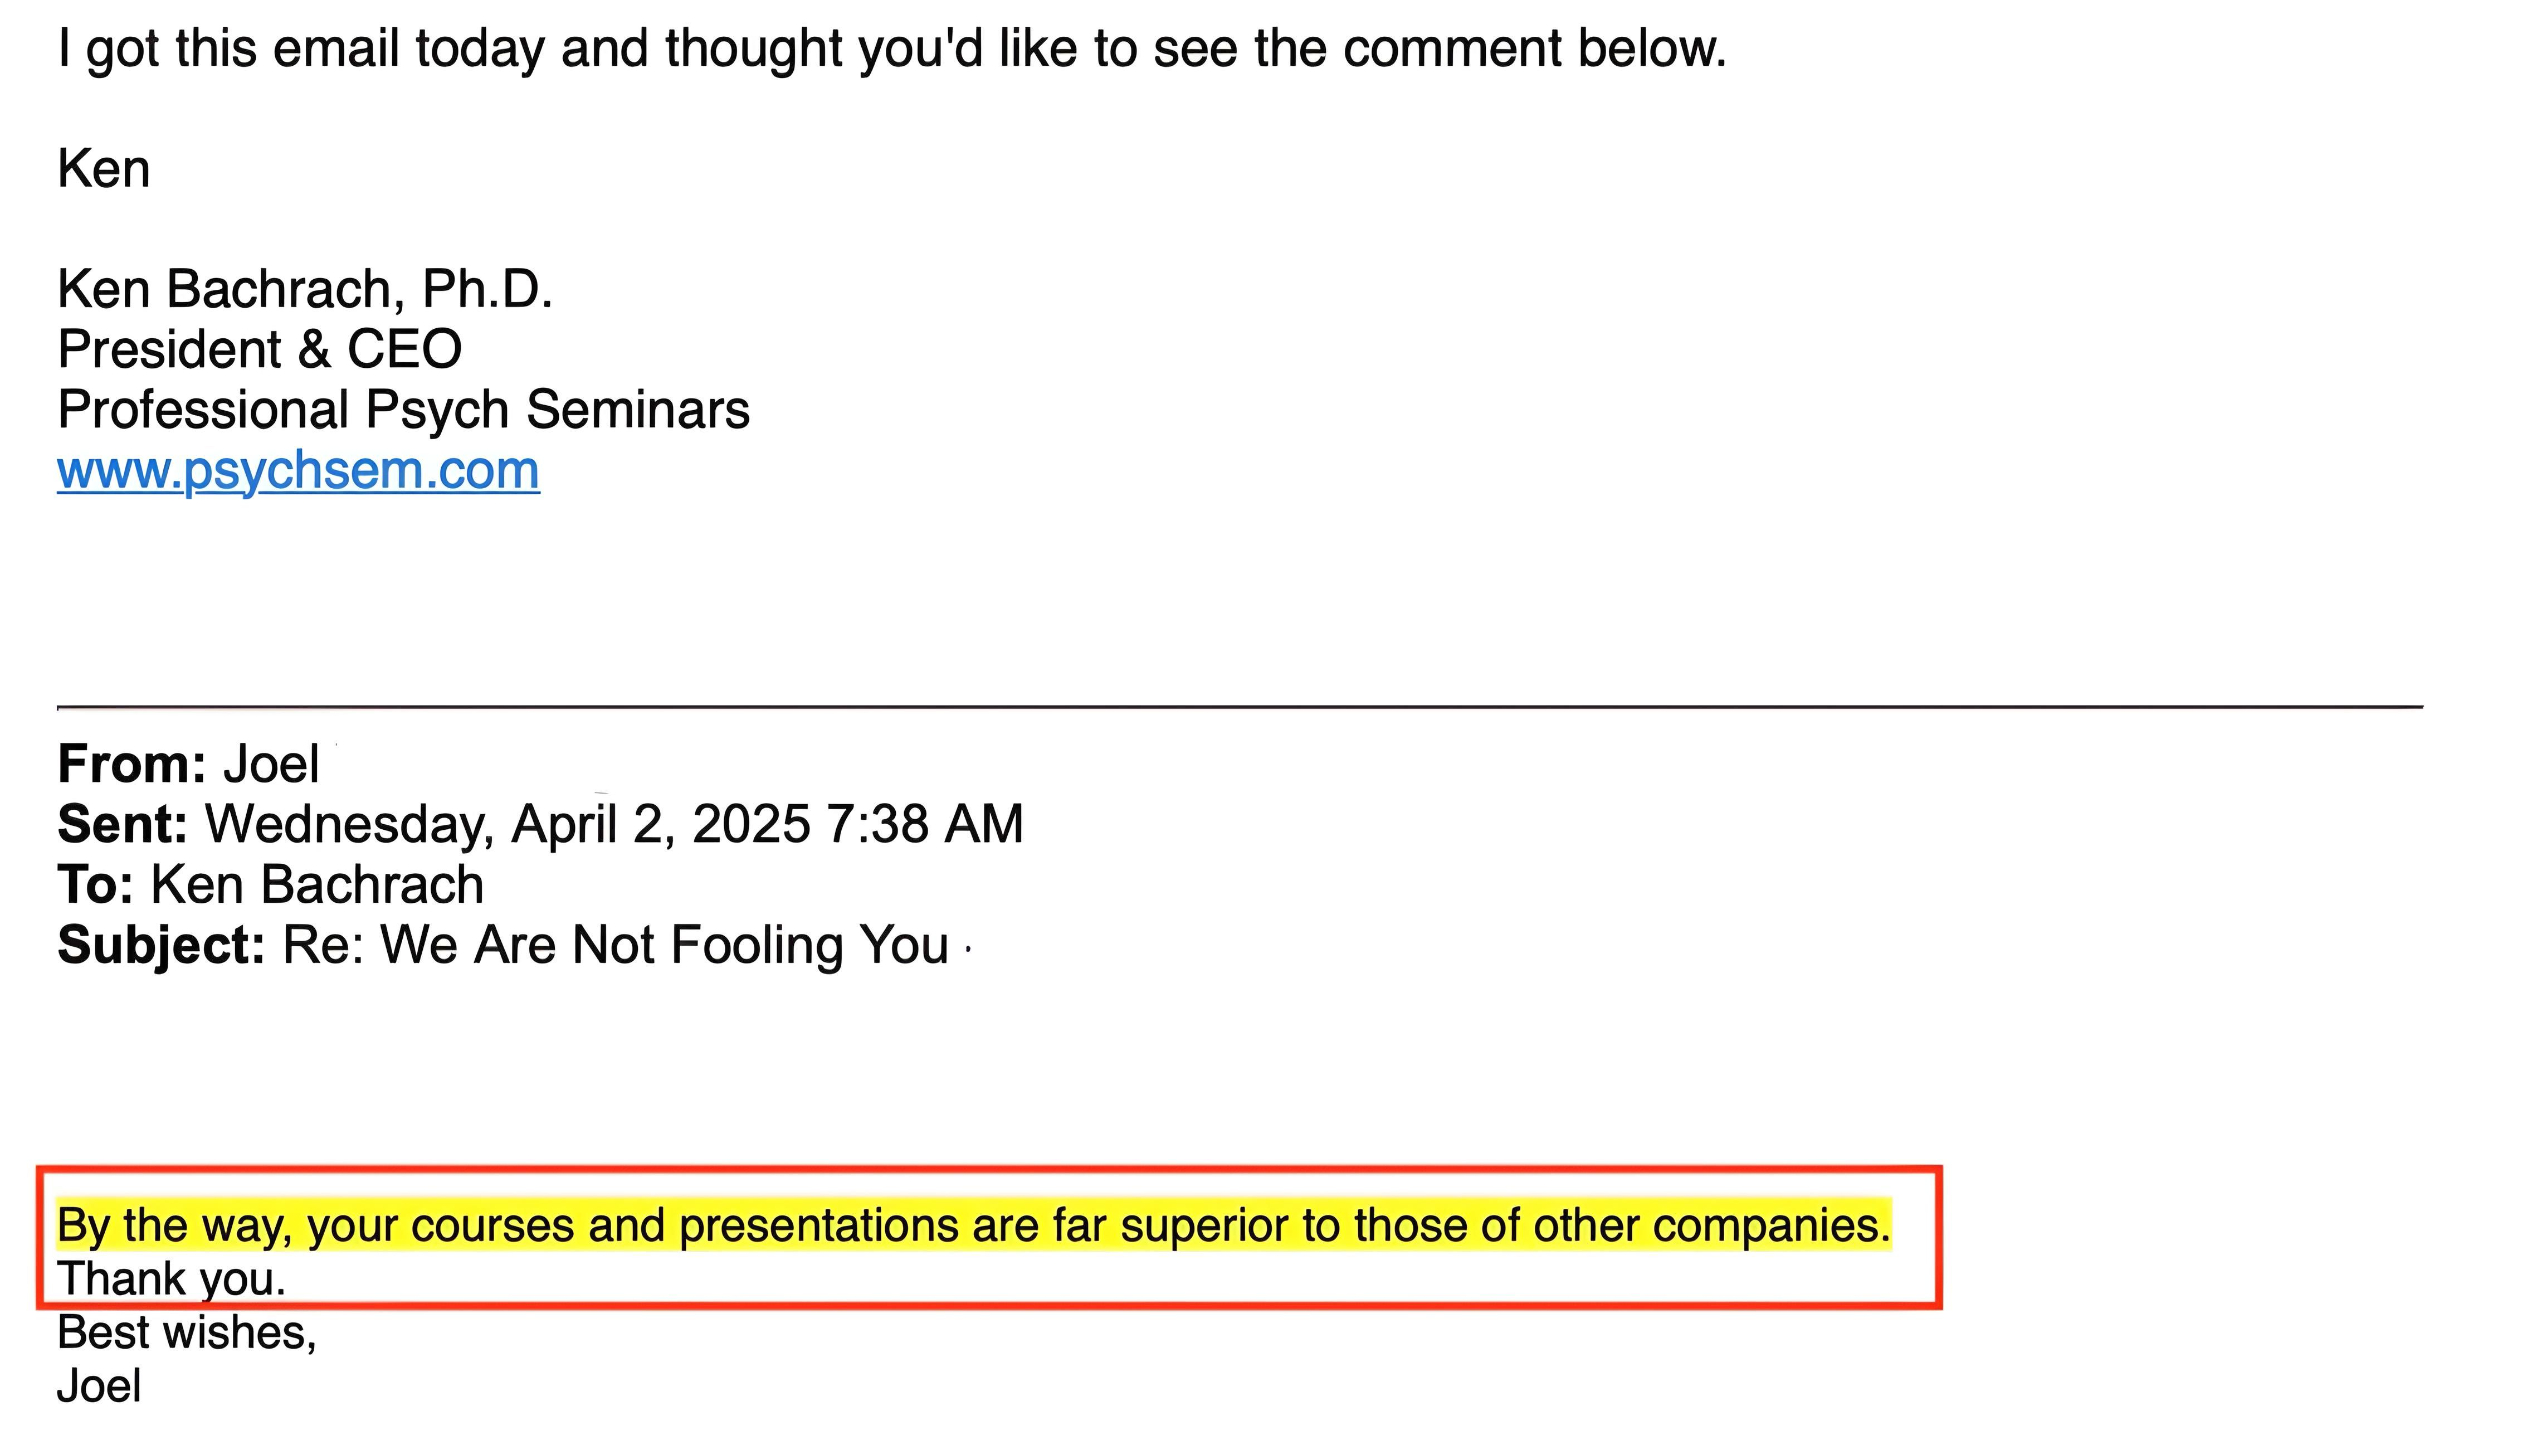Click sender name 'Joel' in From line

271,765
